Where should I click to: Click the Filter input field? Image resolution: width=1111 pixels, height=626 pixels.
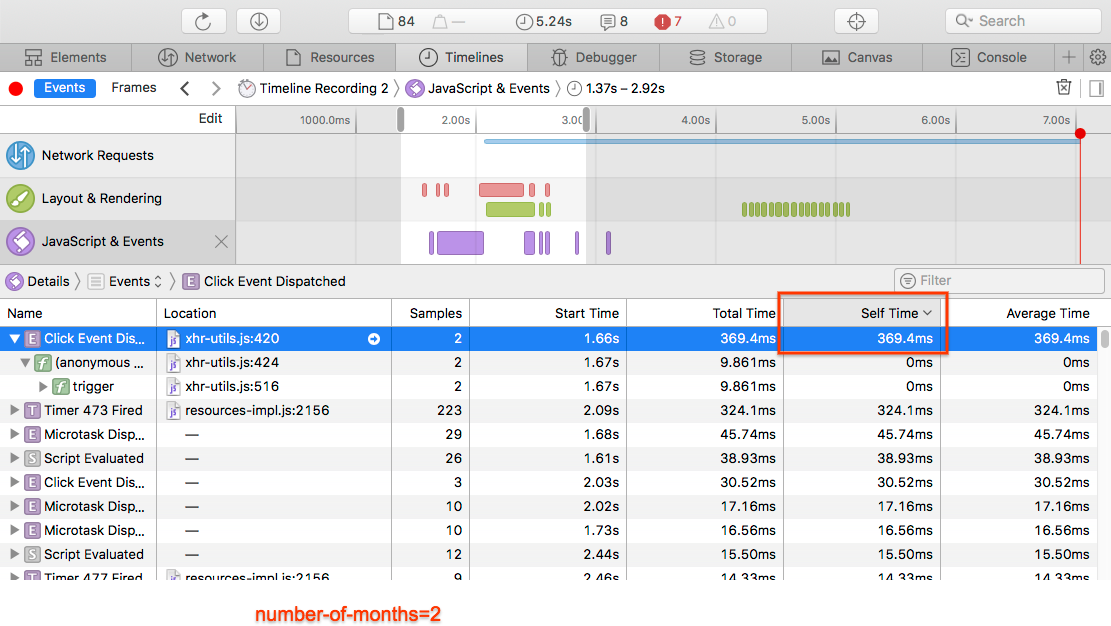(999, 281)
